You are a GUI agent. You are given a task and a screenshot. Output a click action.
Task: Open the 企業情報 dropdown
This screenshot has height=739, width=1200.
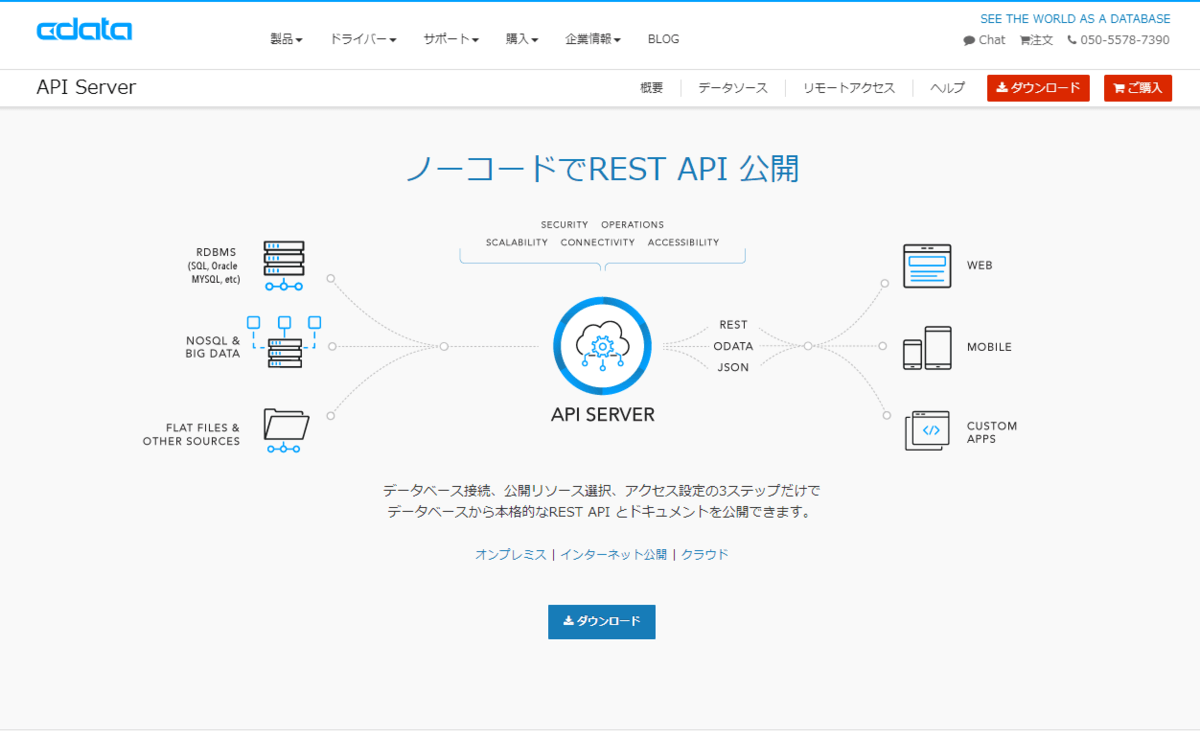coord(593,39)
